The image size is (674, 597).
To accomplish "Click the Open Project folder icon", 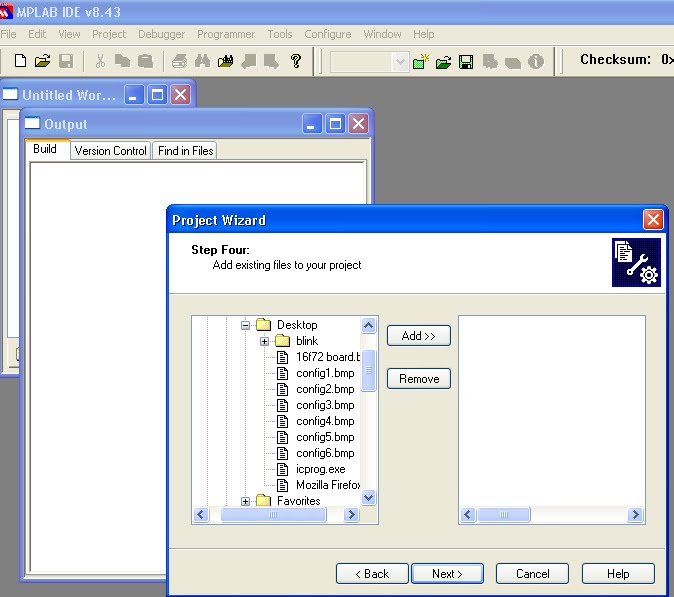I will (x=443, y=62).
